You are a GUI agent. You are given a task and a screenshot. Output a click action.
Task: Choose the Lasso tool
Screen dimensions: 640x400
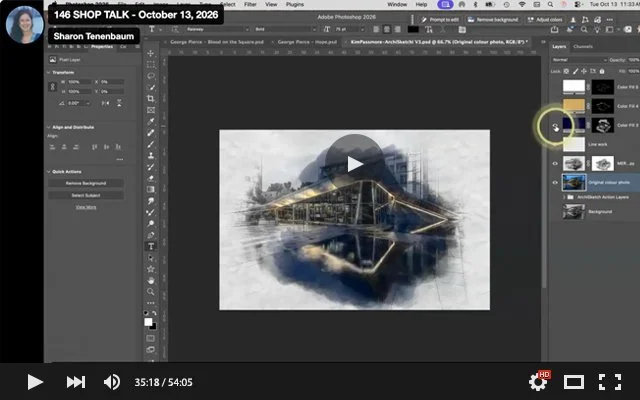click(151, 76)
